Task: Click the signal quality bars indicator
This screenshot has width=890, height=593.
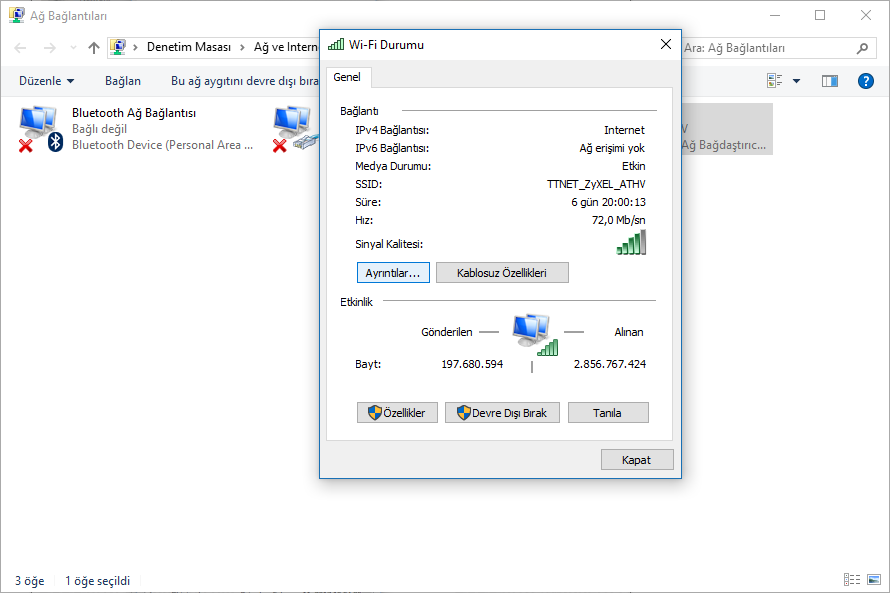Action: click(x=632, y=240)
